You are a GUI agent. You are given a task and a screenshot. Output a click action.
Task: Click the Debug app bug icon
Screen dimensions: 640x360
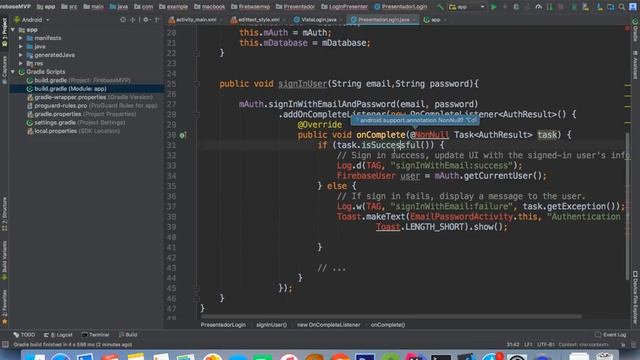coord(516,7)
